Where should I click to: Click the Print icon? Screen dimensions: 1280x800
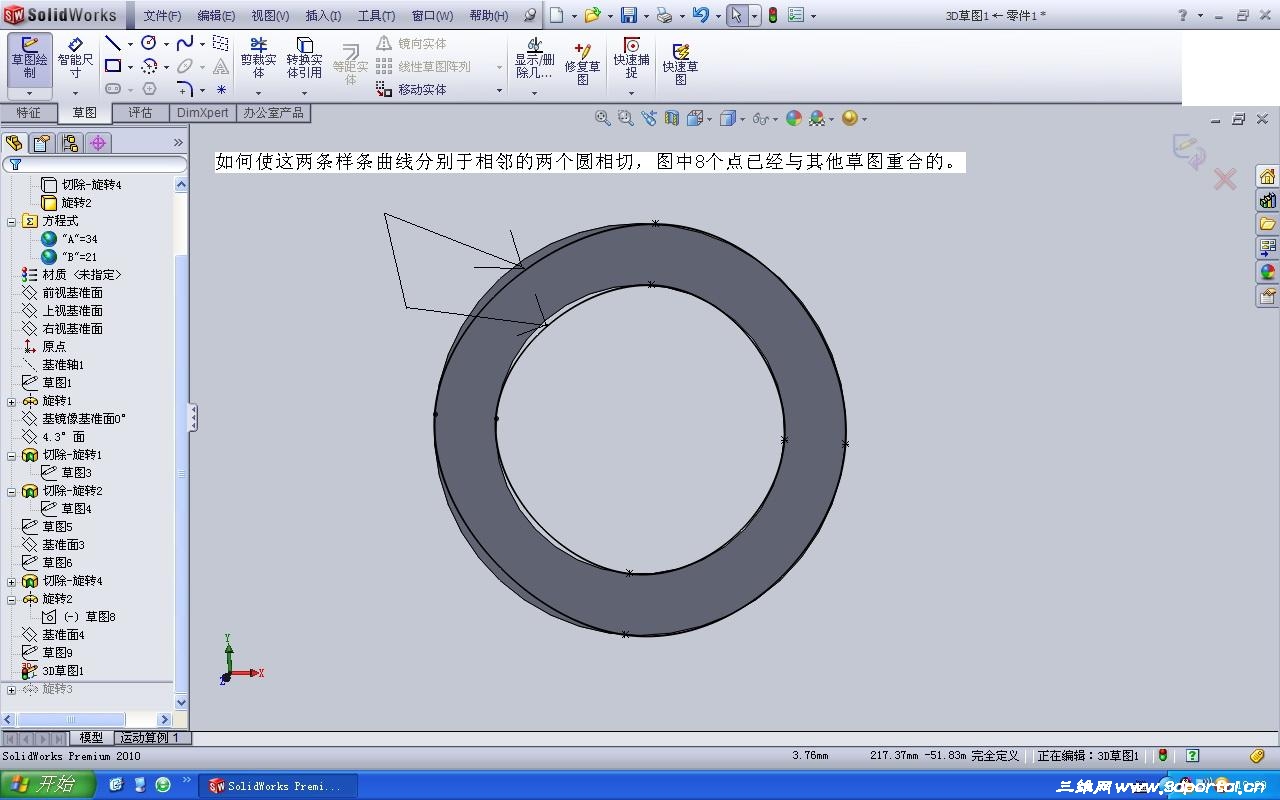(x=664, y=15)
